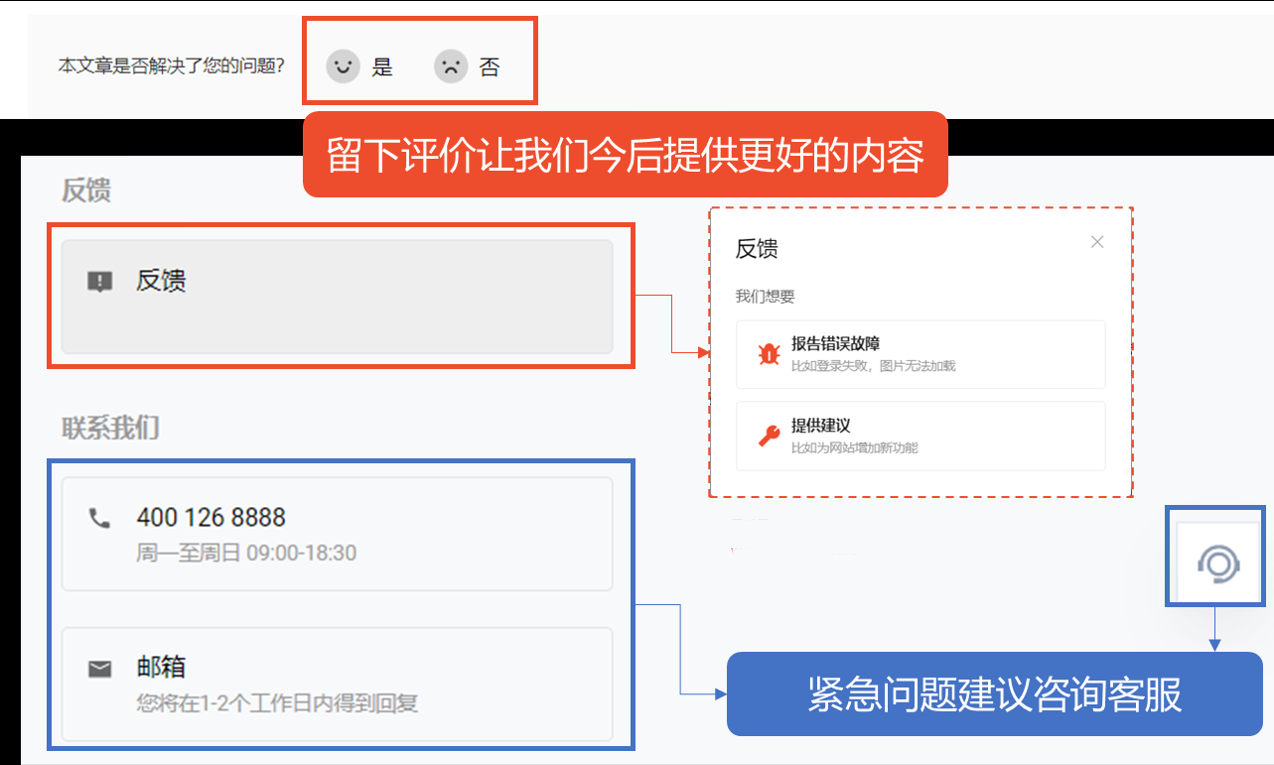Click the blue 紧急问题建议咨询客服 banner
The image size is (1274, 765).
pyautogui.click(x=994, y=694)
